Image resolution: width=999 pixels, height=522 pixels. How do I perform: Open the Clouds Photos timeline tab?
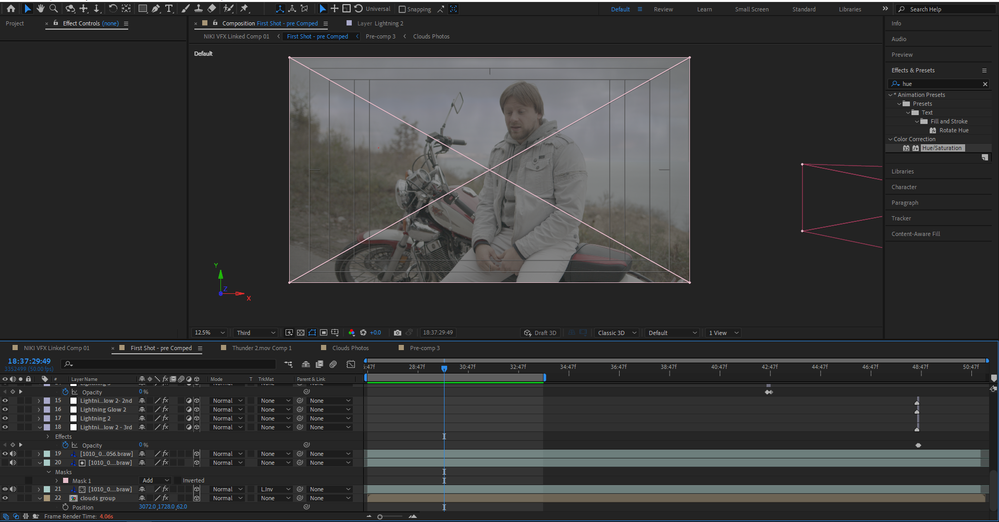350,348
